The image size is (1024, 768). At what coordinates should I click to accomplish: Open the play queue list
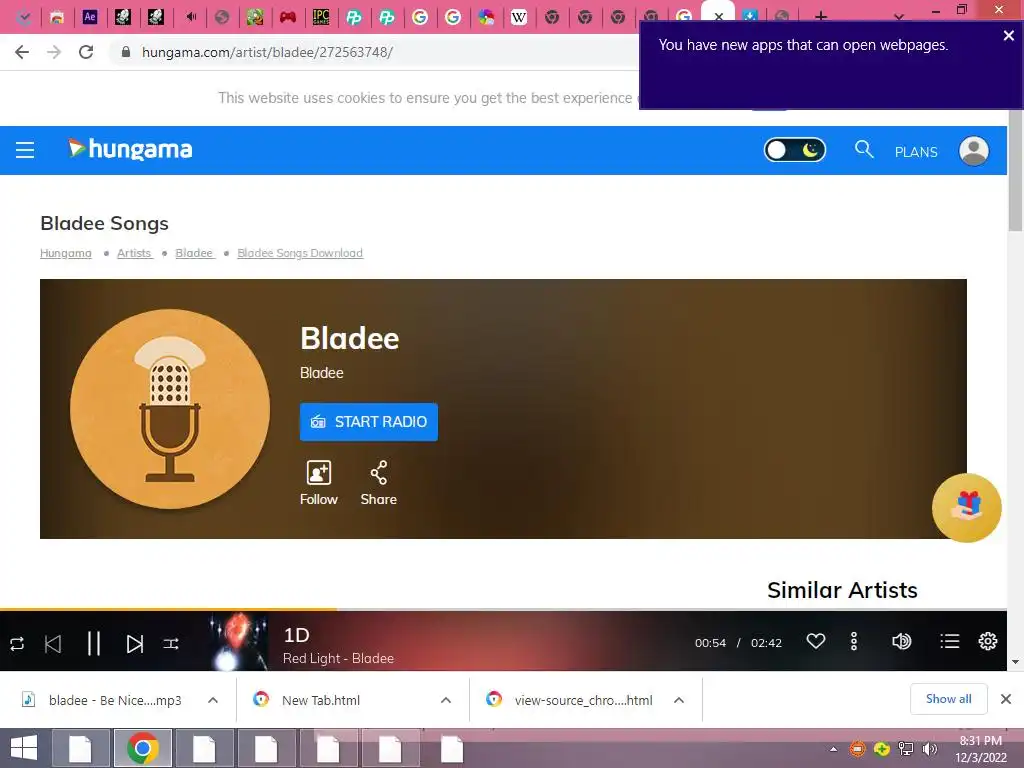pos(950,641)
